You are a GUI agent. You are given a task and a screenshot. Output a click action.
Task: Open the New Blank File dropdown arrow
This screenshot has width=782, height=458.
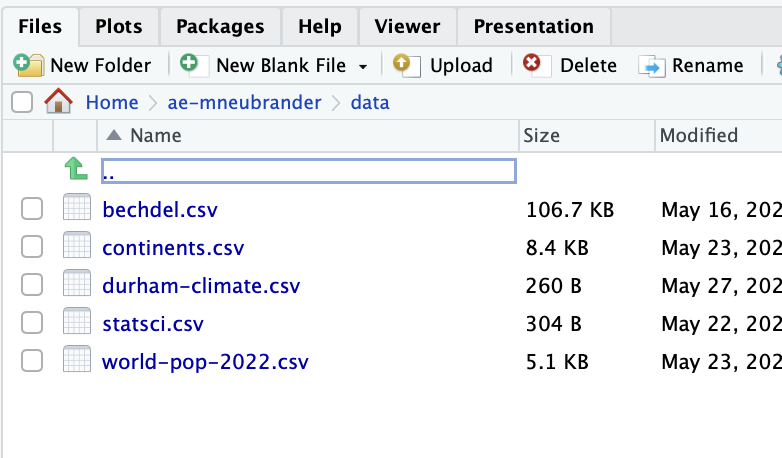click(363, 66)
